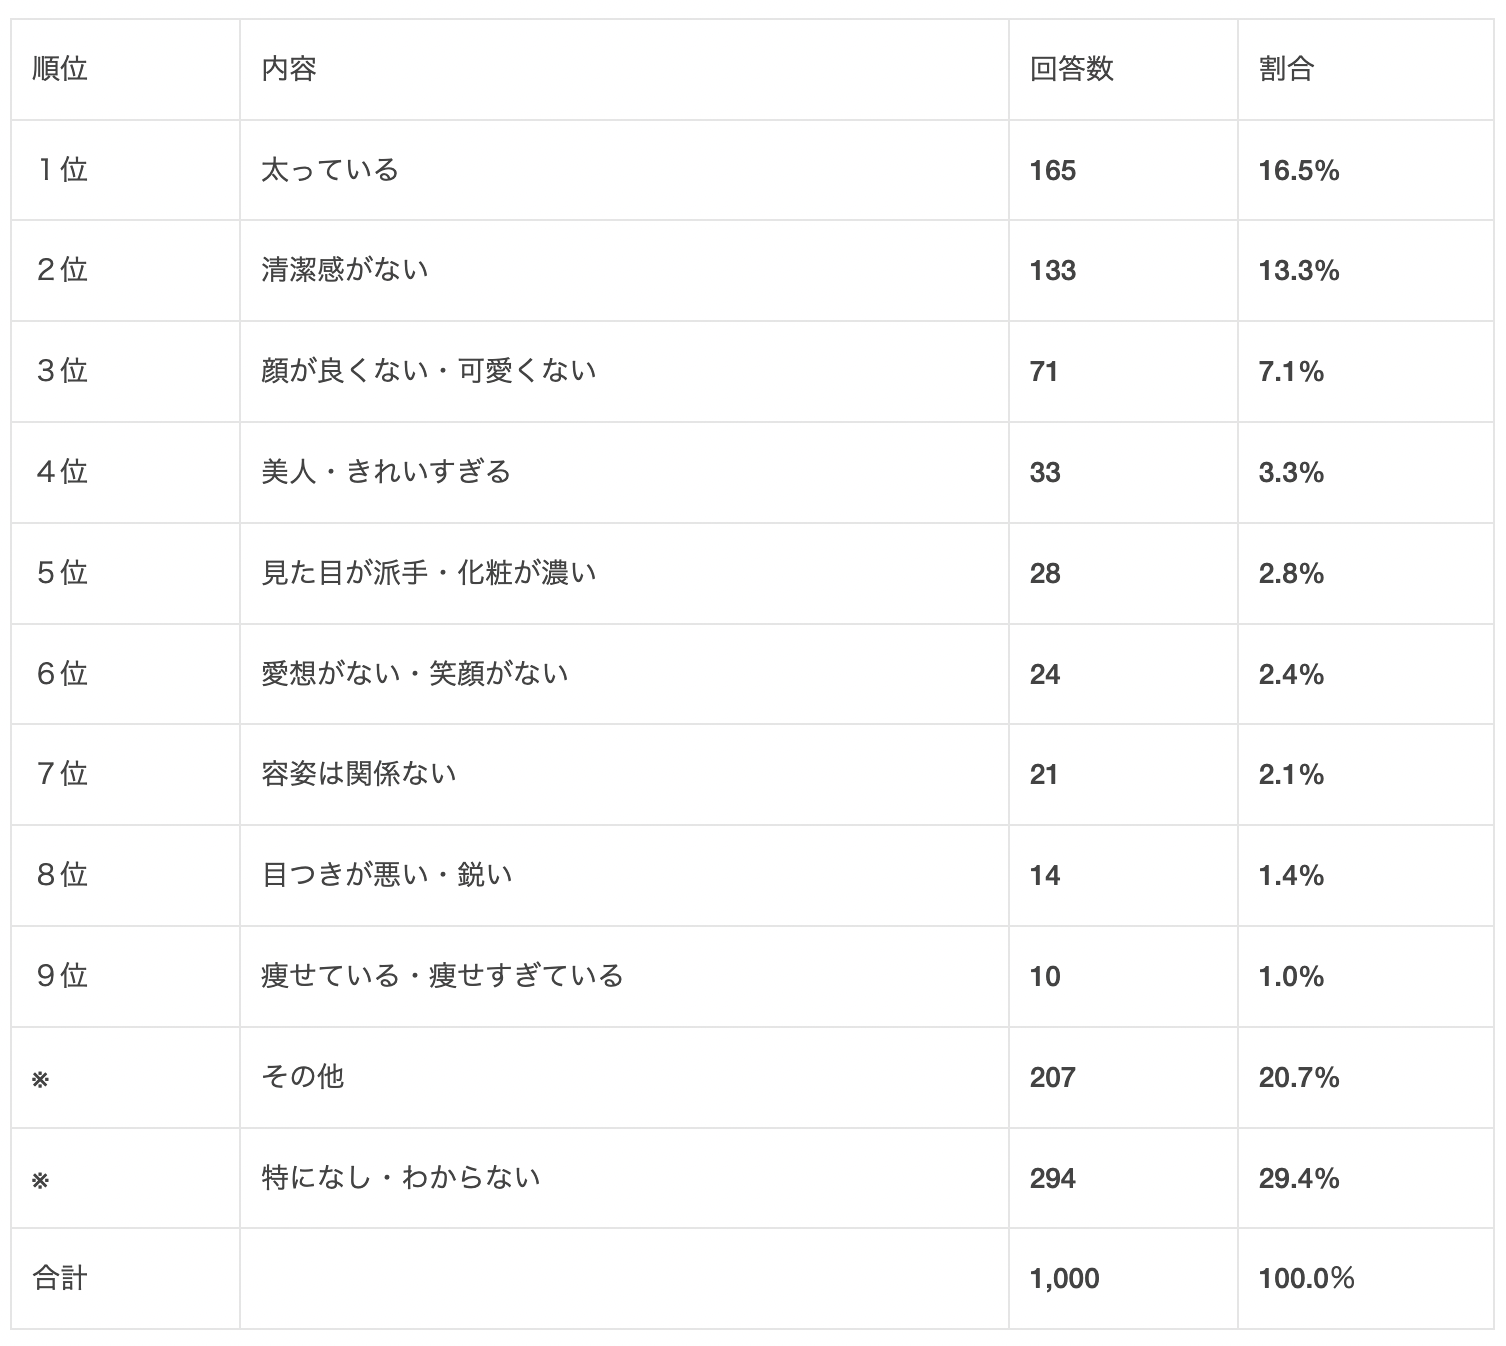Select the 294 response count cell
The image size is (1506, 1346).
(1052, 1178)
